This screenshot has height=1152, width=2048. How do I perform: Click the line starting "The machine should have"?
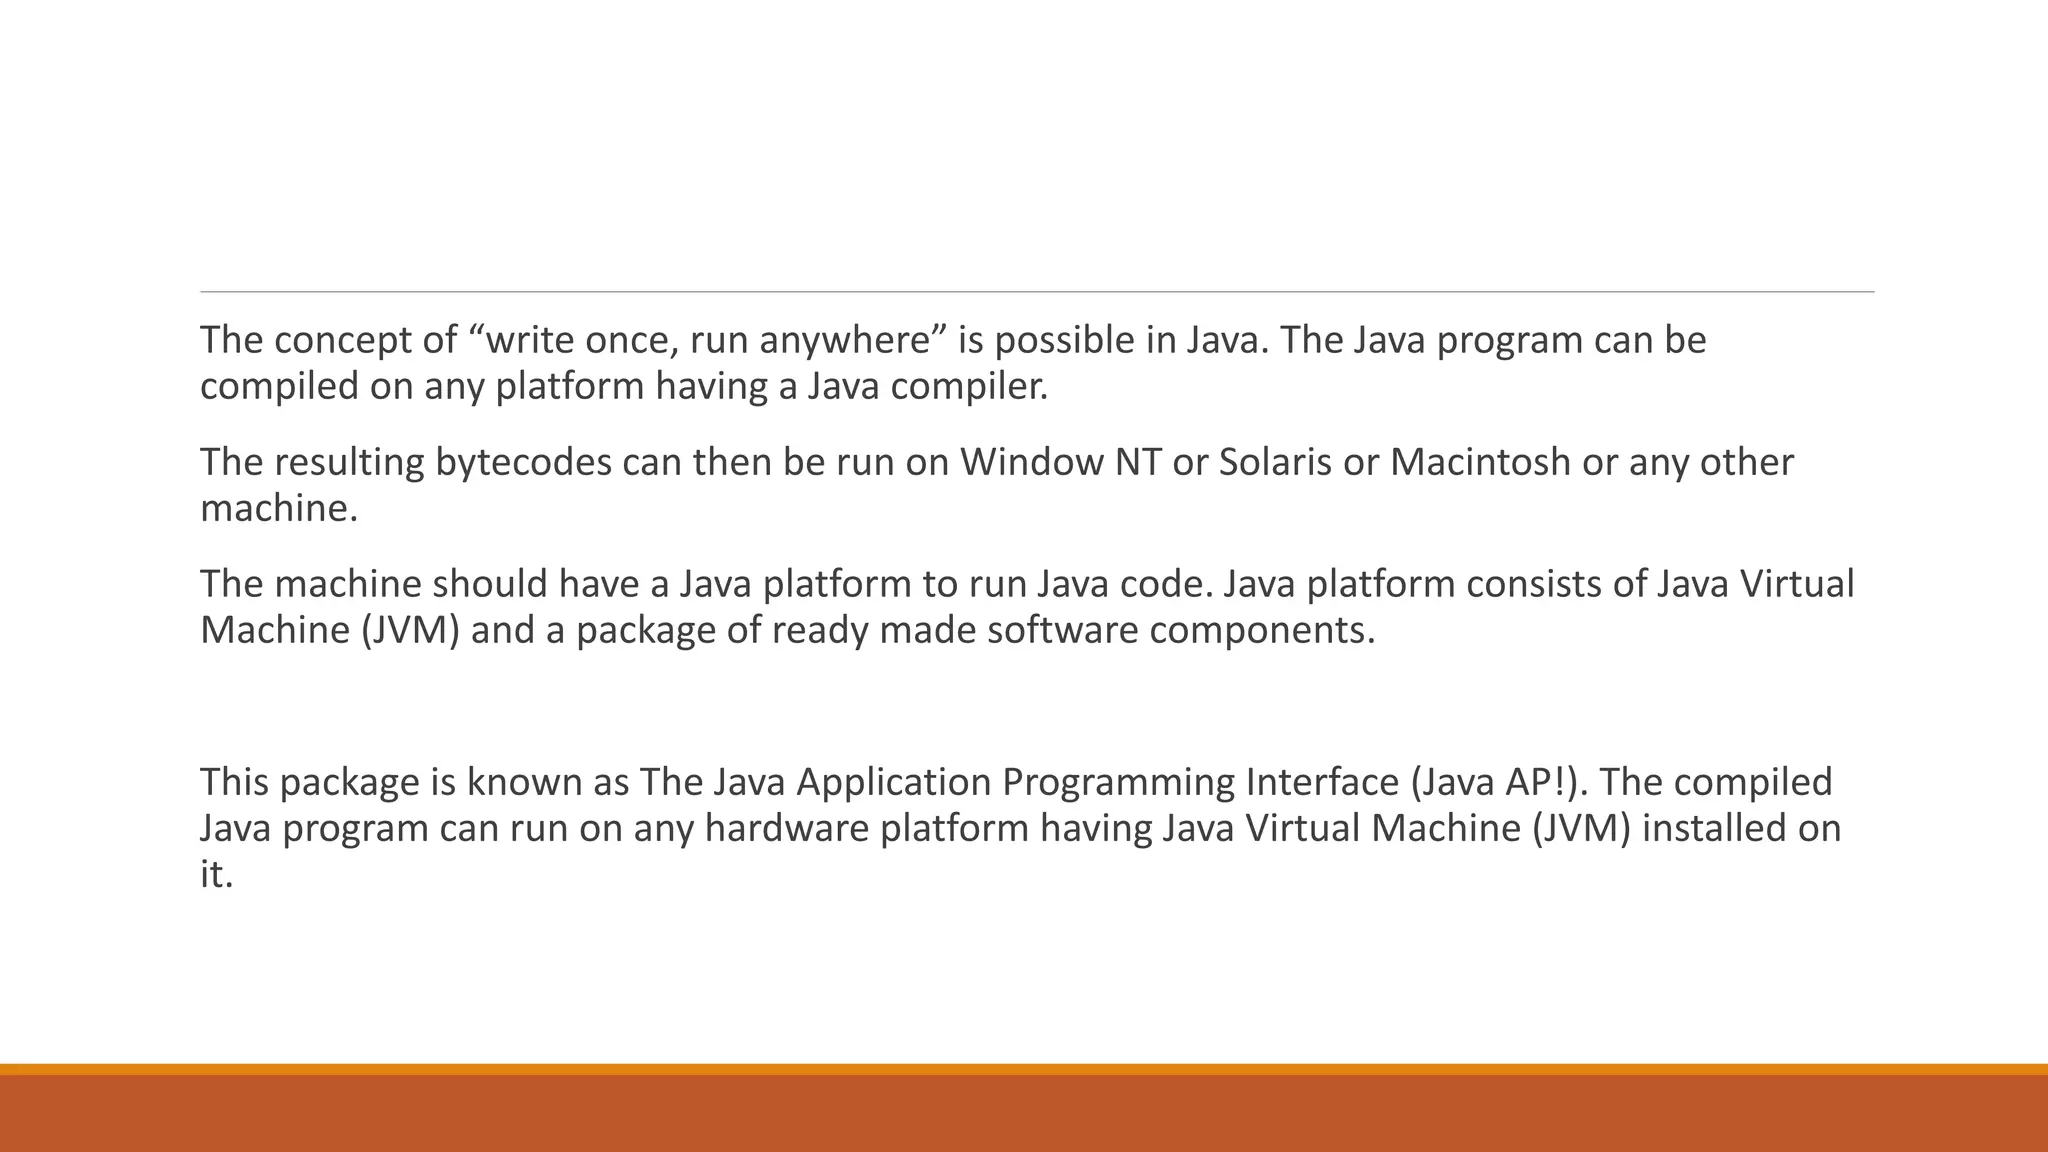click(x=1027, y=584)
